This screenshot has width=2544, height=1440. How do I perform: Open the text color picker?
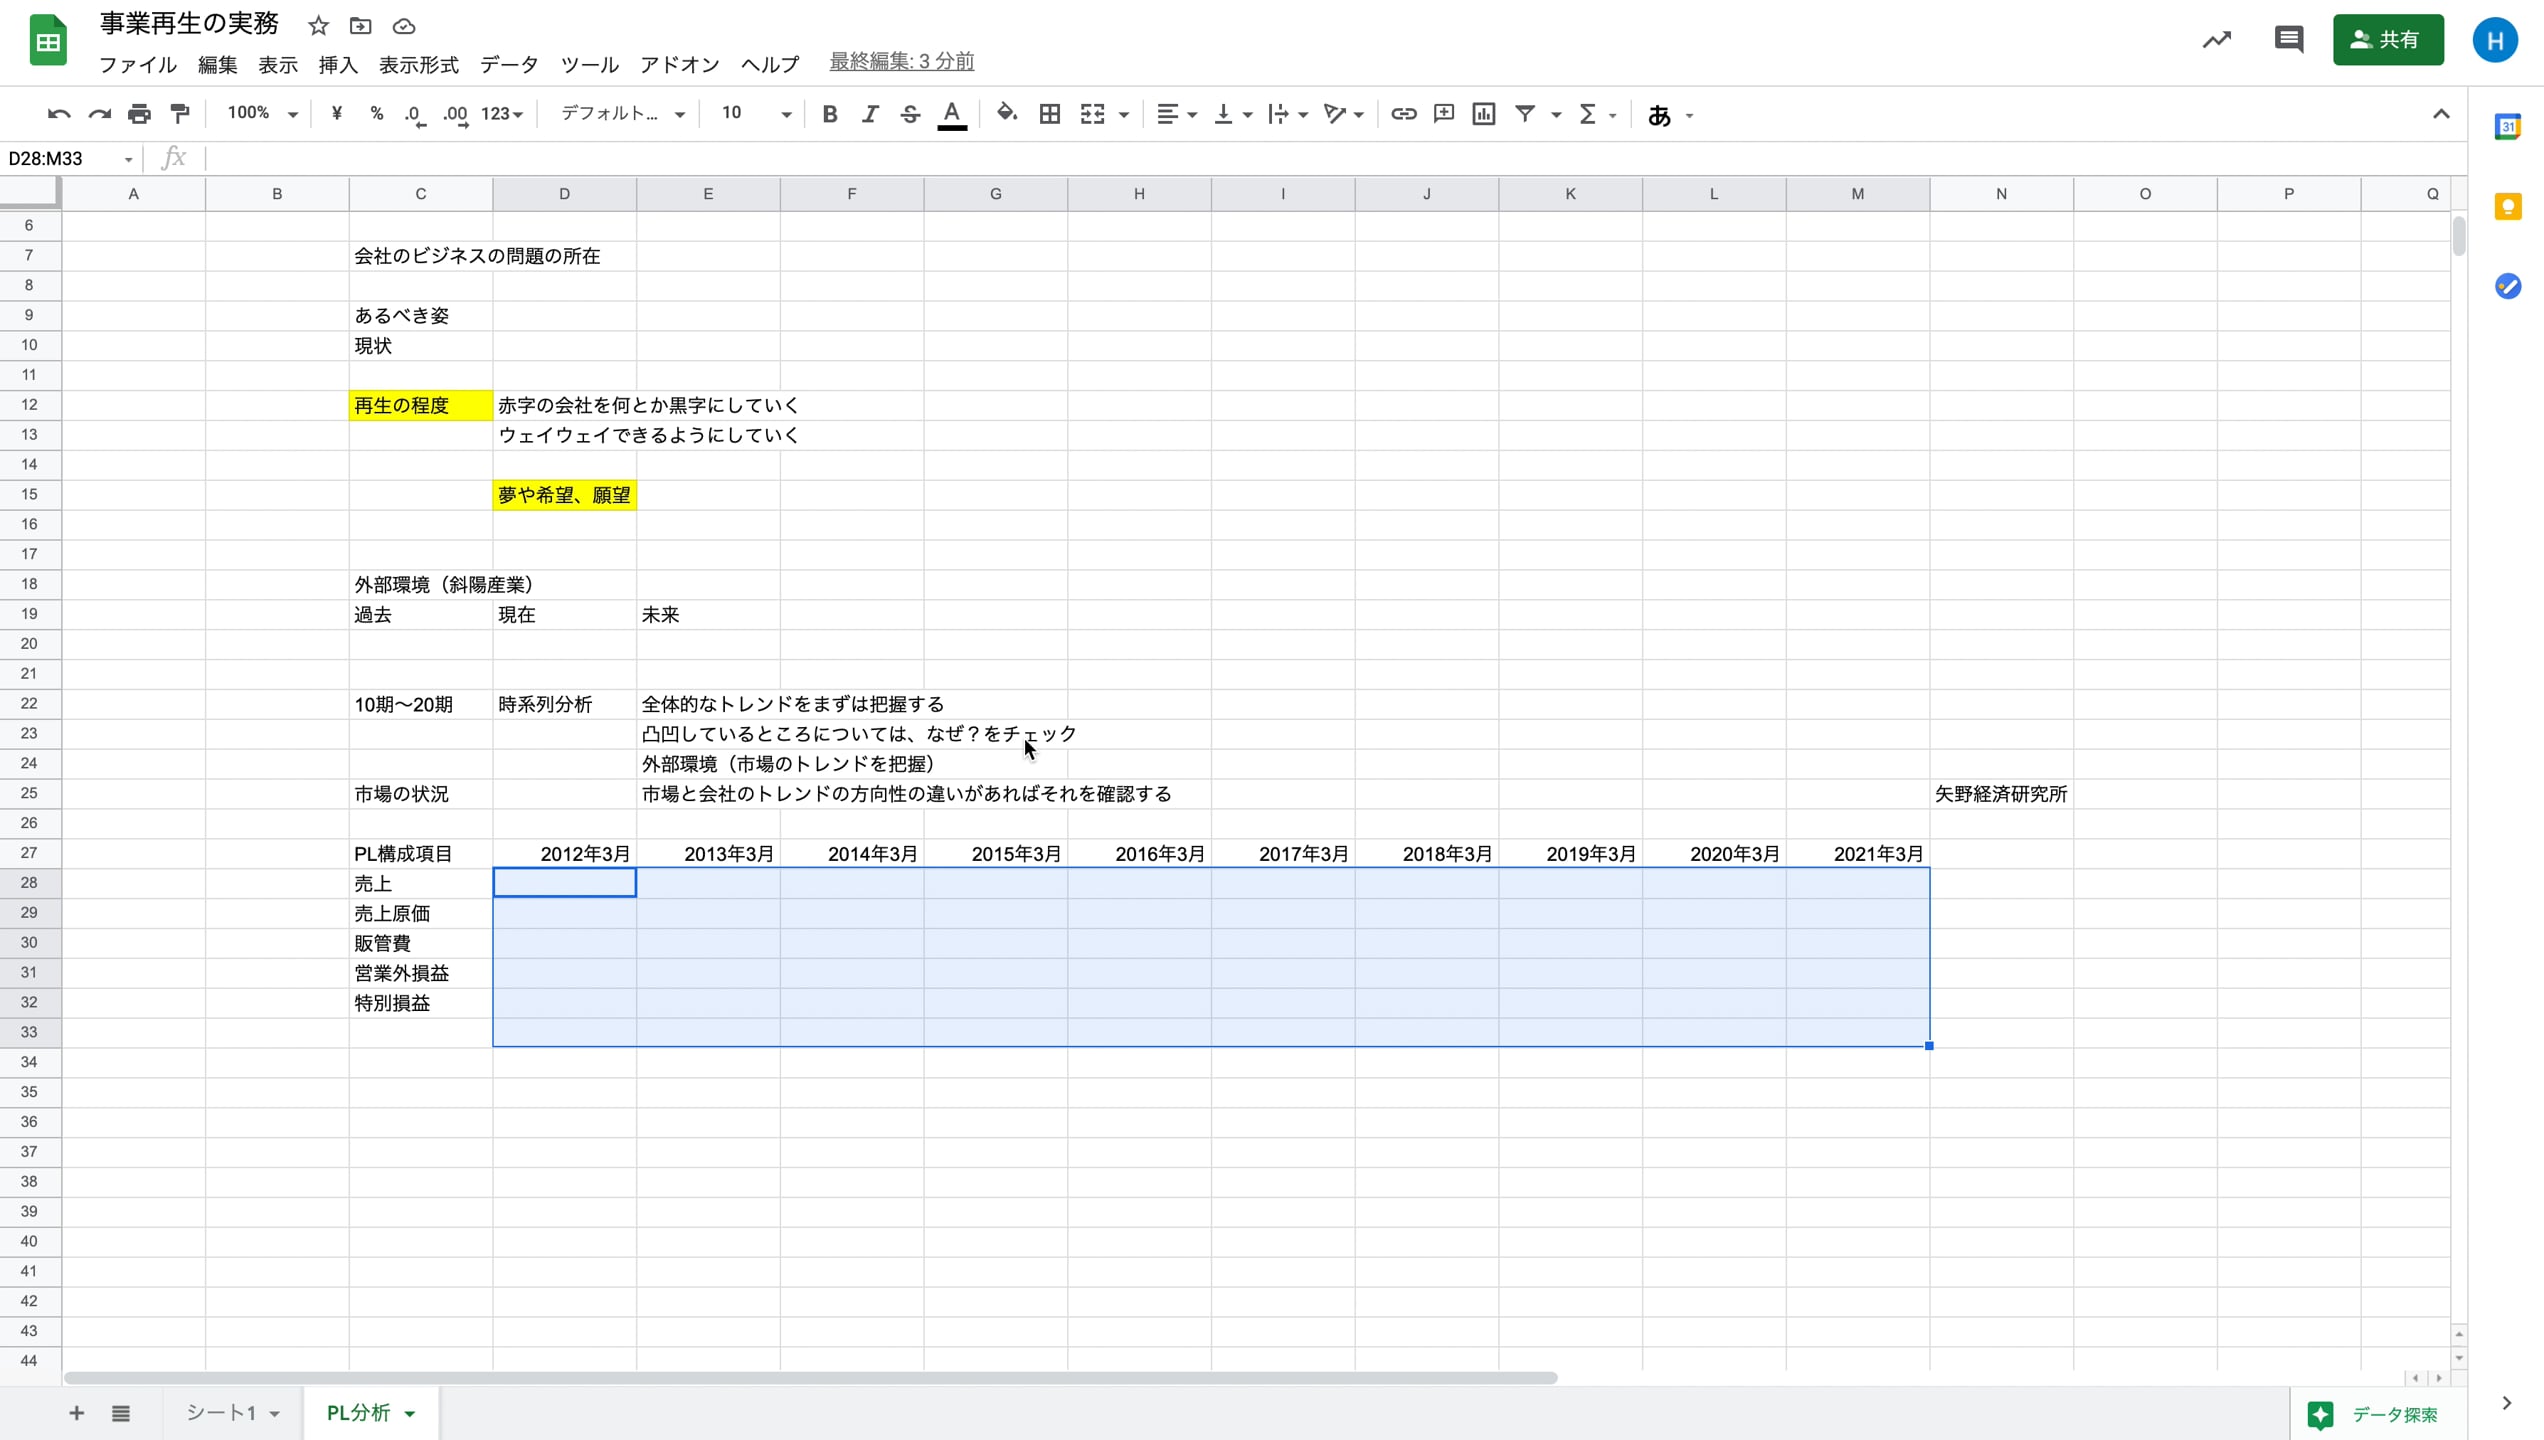[x=952, y=114]
